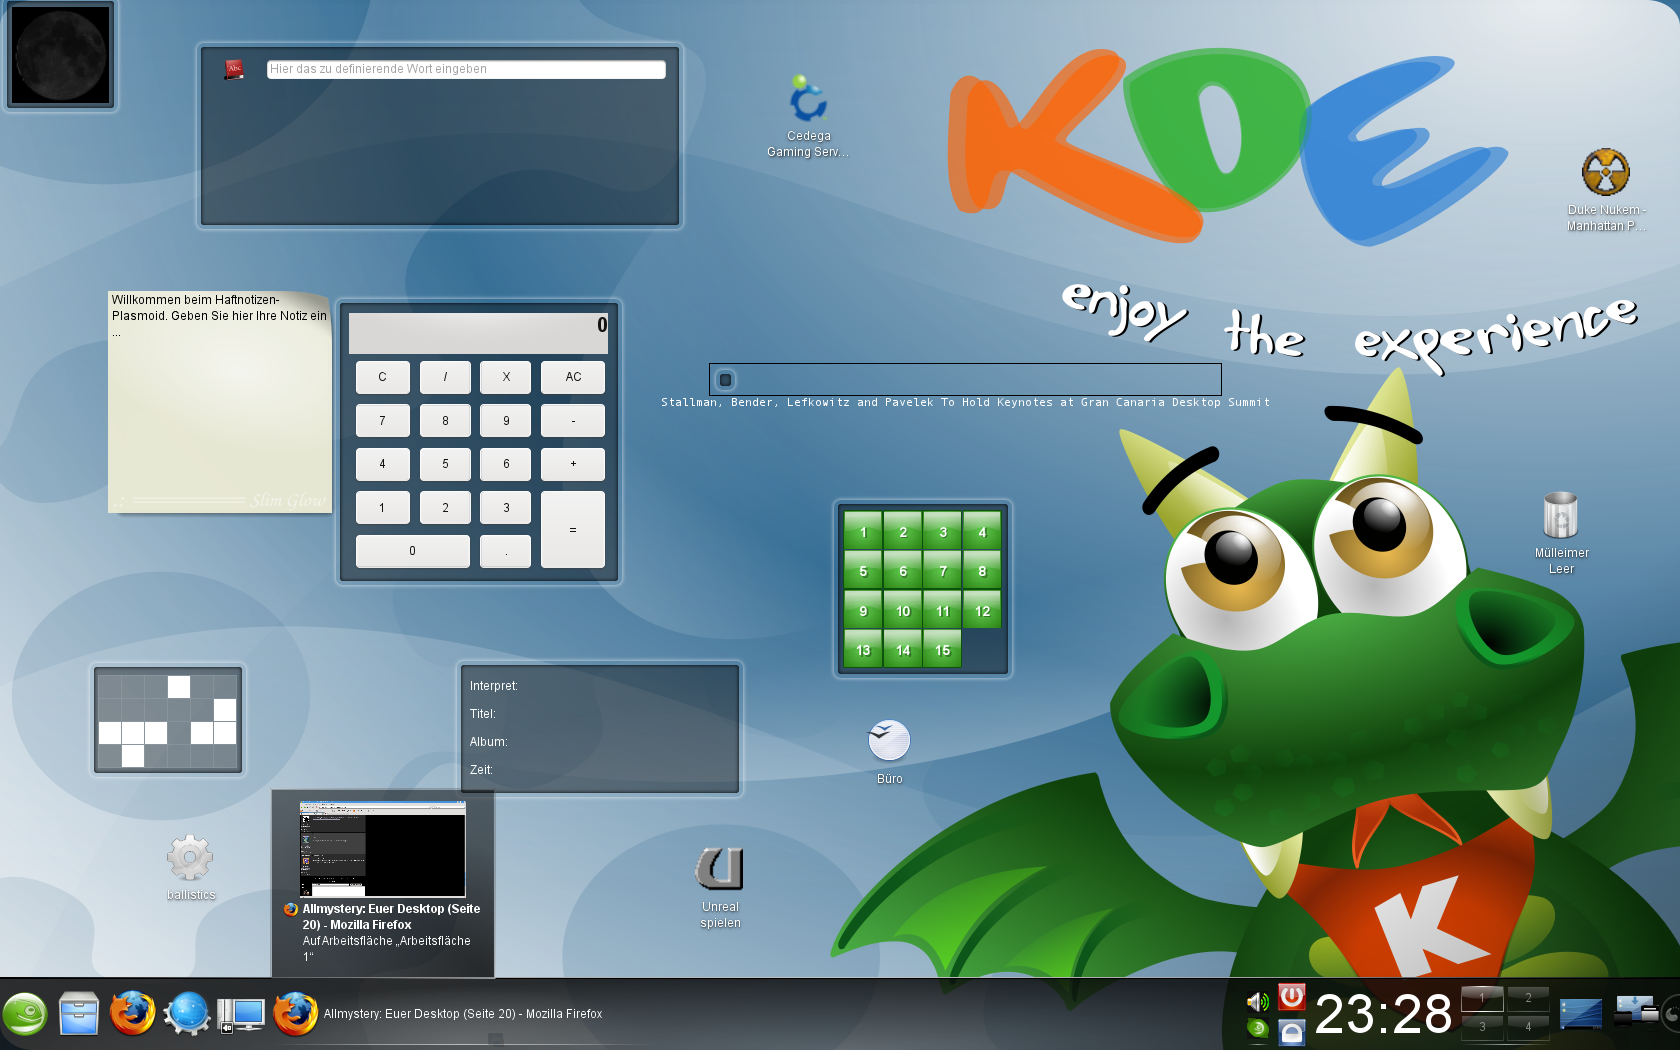Lock the screen with the blue padlock icon

click(1292, 1032)
